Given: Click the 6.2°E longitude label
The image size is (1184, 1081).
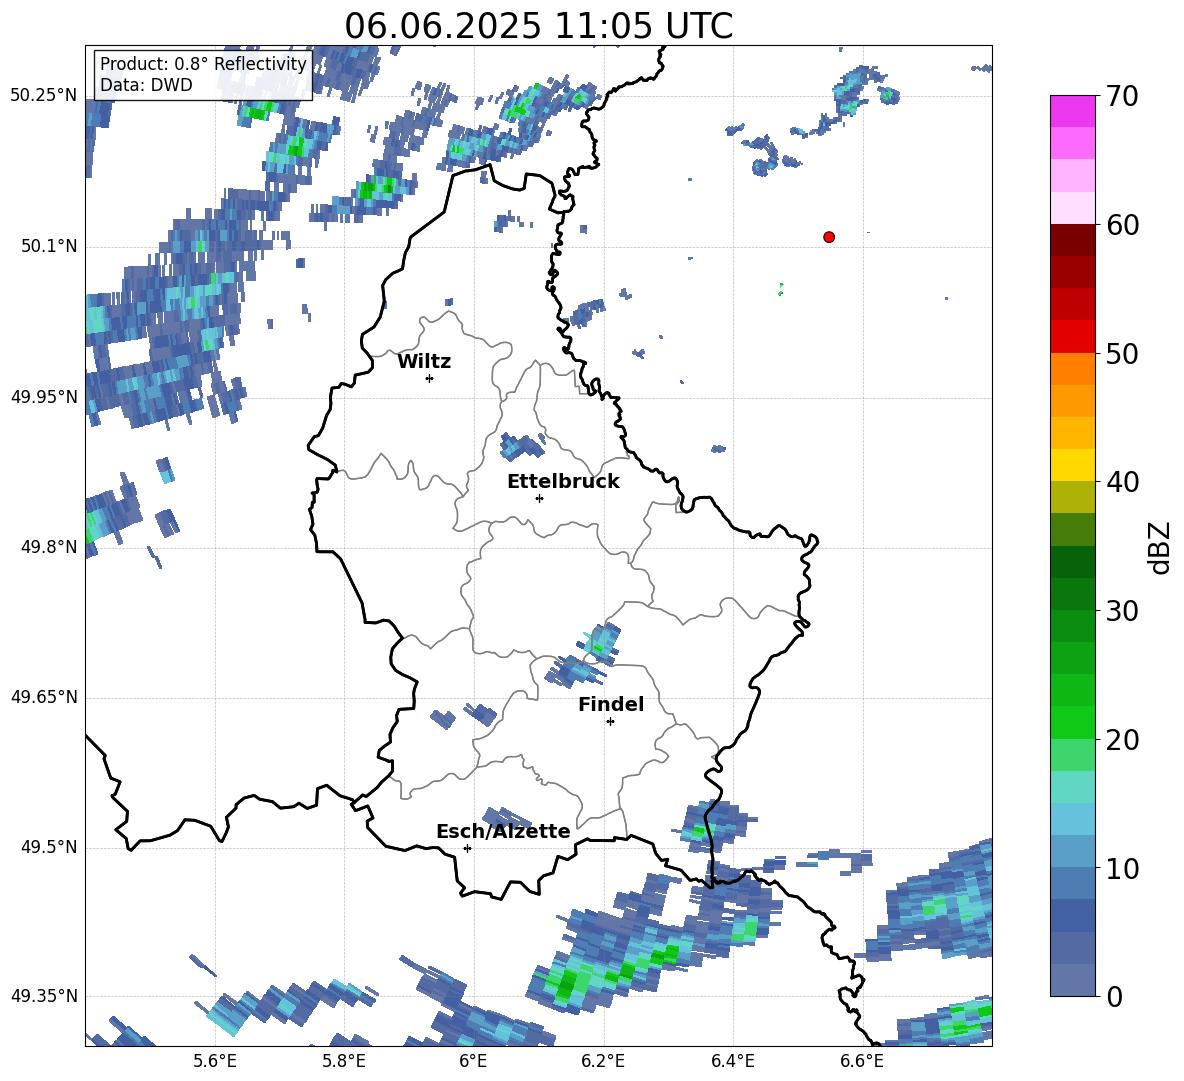Looking at the screenshot, I should click(603, 1061).
